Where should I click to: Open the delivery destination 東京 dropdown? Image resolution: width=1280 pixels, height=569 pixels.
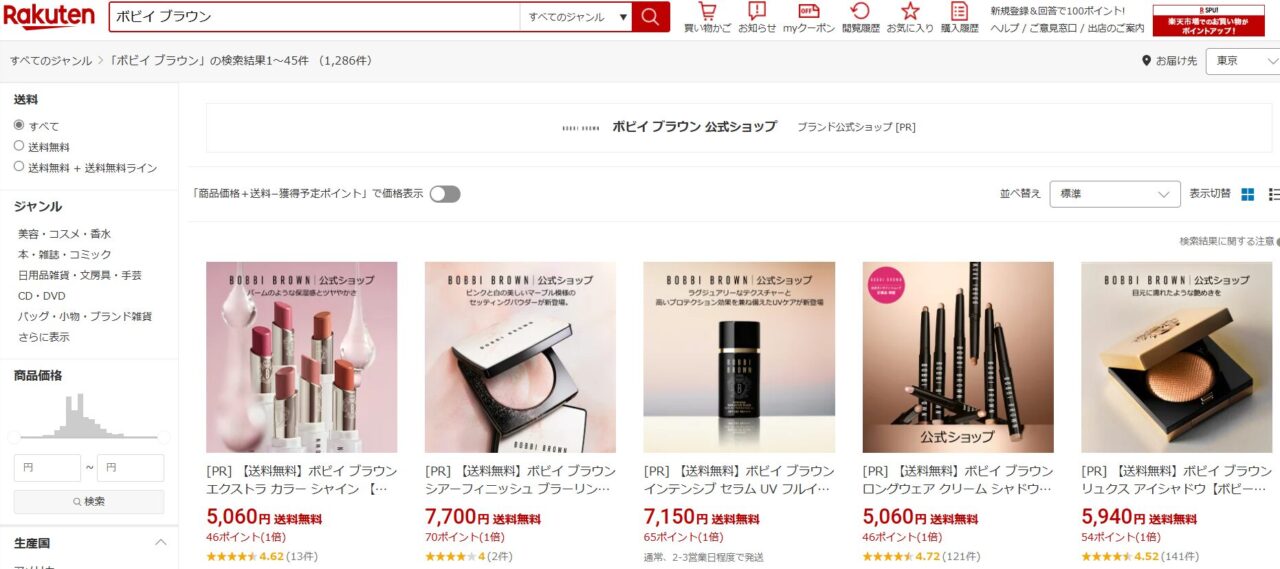tap(1243, 61)
